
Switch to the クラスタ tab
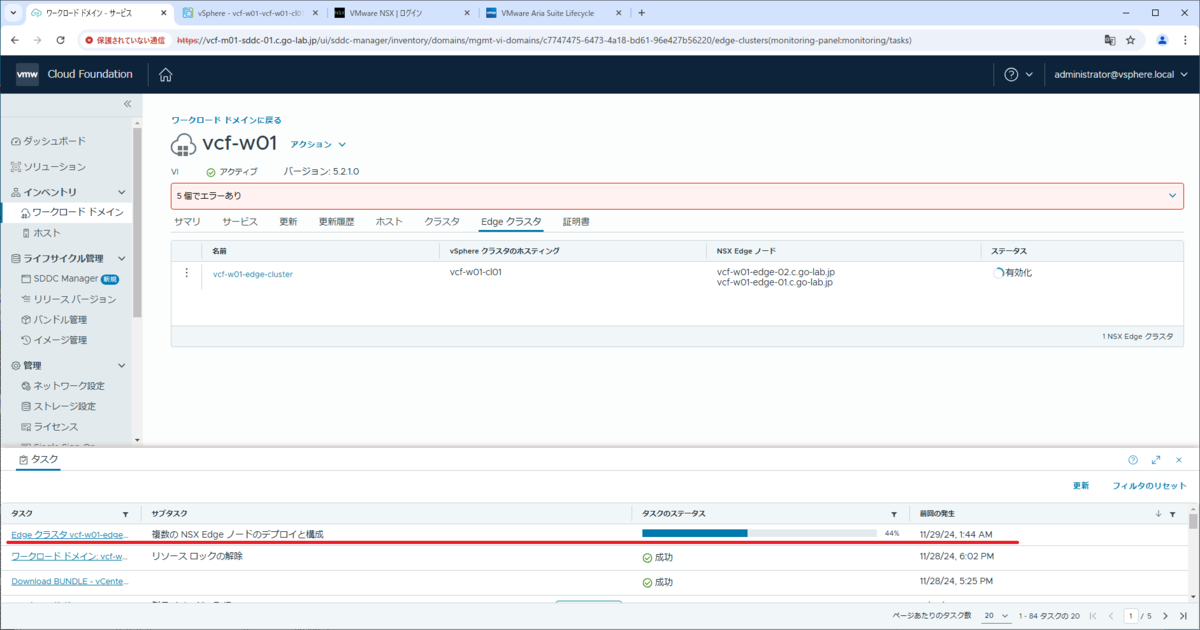(x=442, y=222)
